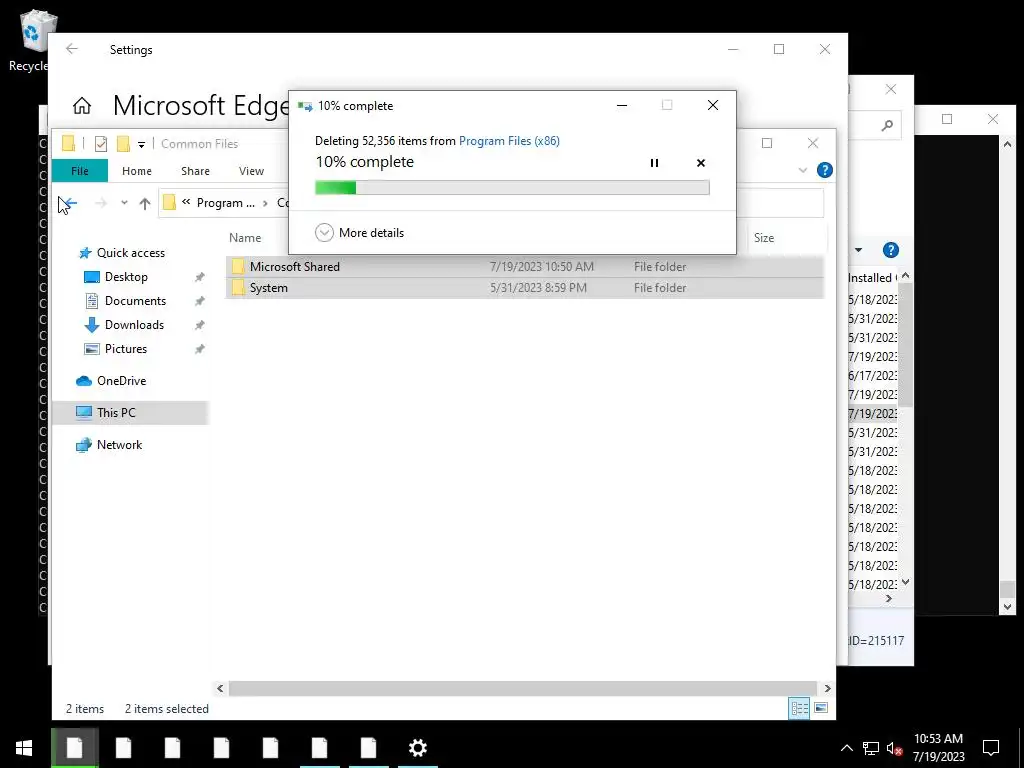Sort by the Name column header
The image size is (1024, 768).
click(245, 238)
